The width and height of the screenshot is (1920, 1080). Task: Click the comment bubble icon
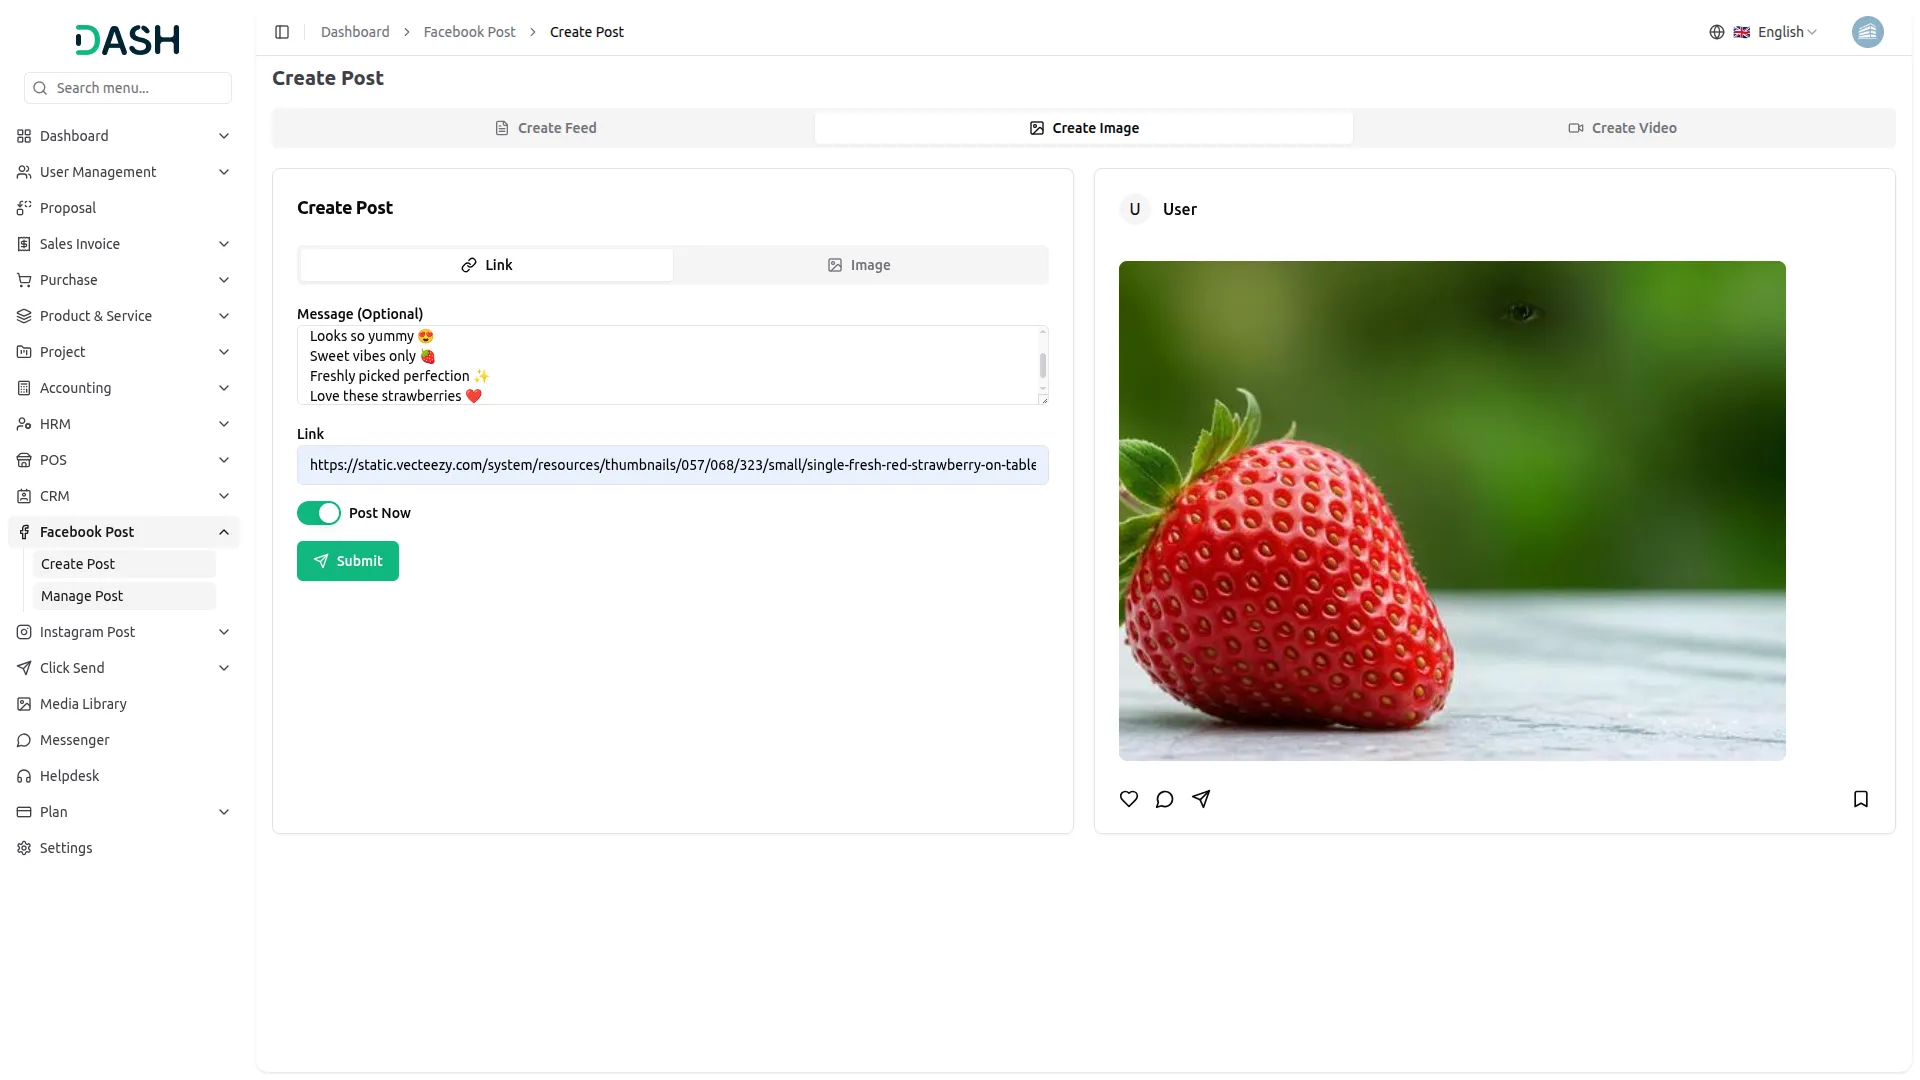[x=1165, y=799]
